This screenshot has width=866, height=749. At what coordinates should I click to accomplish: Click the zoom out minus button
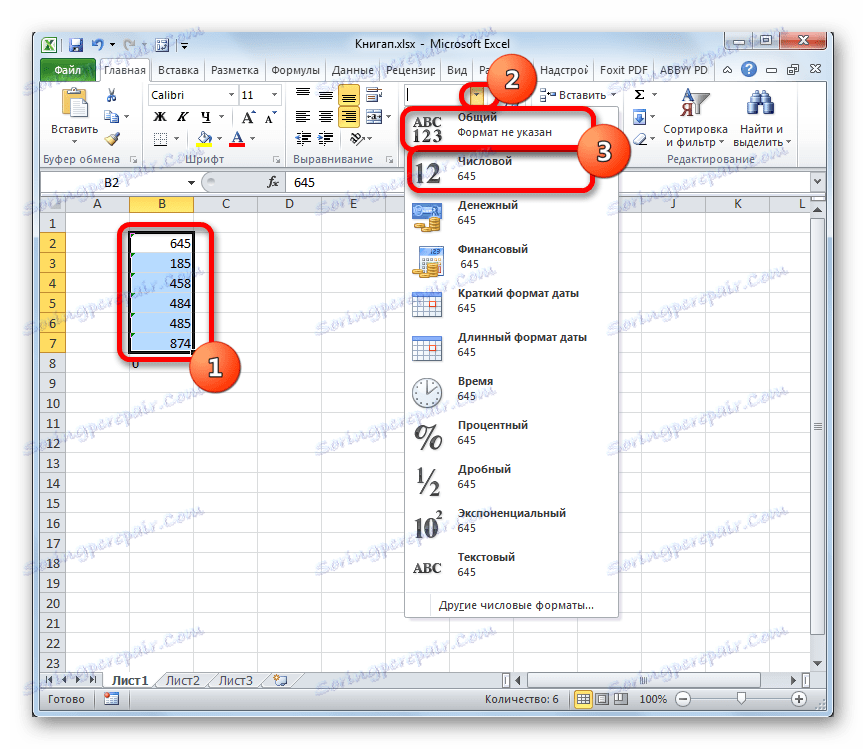pos(683,699)
